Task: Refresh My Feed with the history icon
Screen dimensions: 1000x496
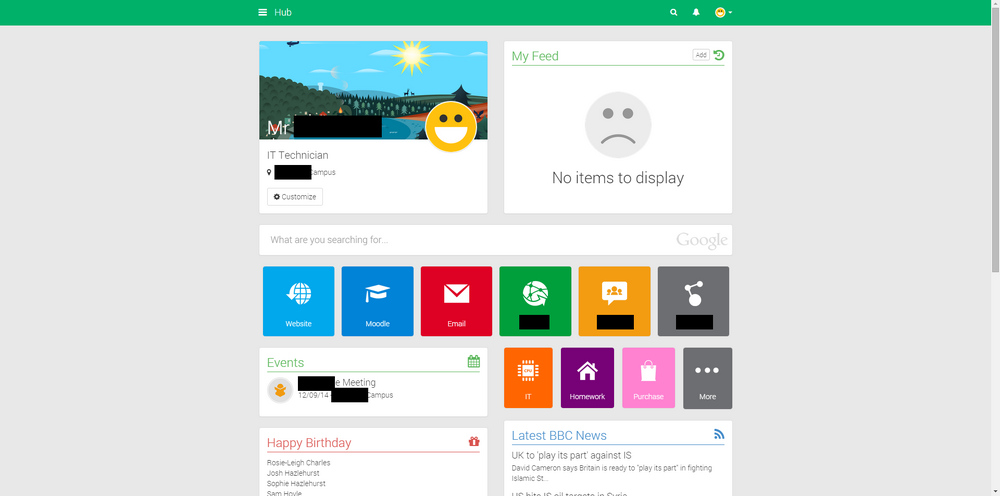Action: click(719, 55)
